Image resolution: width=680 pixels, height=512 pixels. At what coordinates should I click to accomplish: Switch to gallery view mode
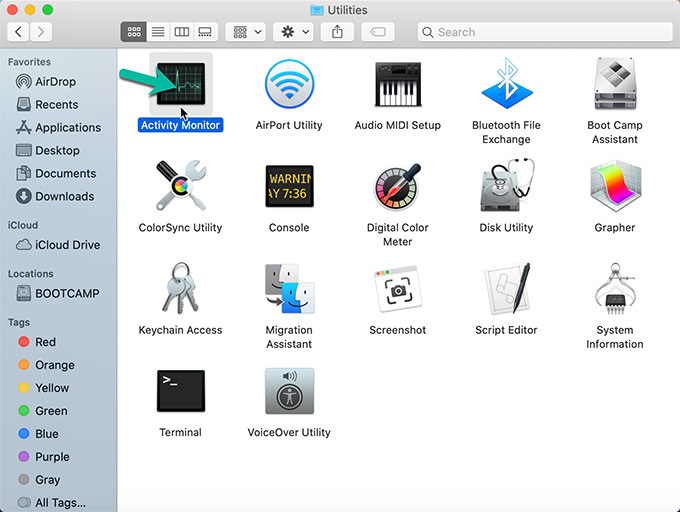pyautogui.click(x=205, y=32)
